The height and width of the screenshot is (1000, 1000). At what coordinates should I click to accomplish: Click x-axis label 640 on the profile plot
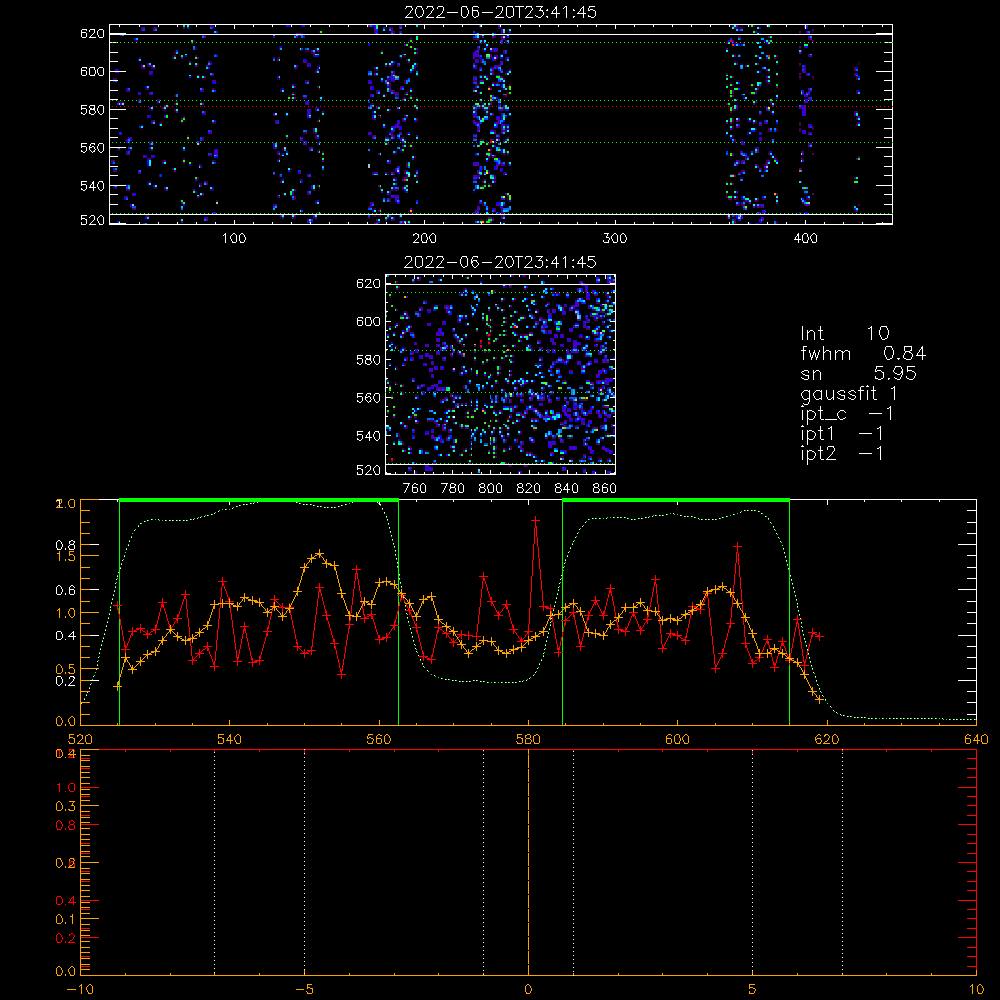coord(976,740)
